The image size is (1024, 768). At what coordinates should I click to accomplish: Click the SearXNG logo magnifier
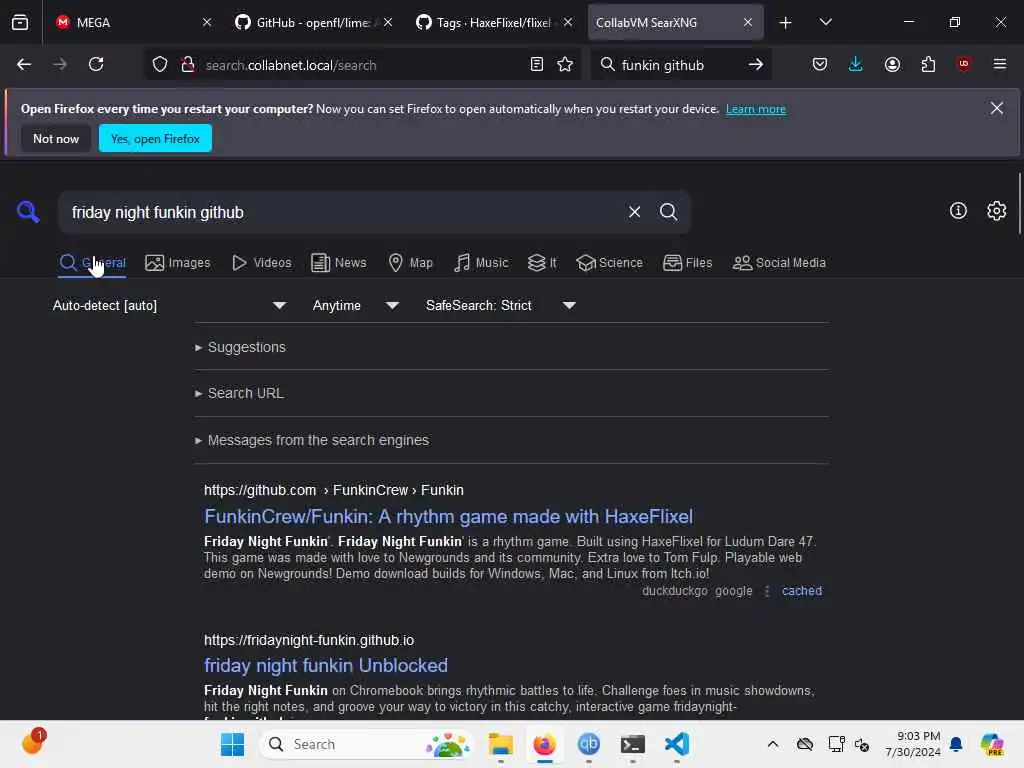(28, 212)
